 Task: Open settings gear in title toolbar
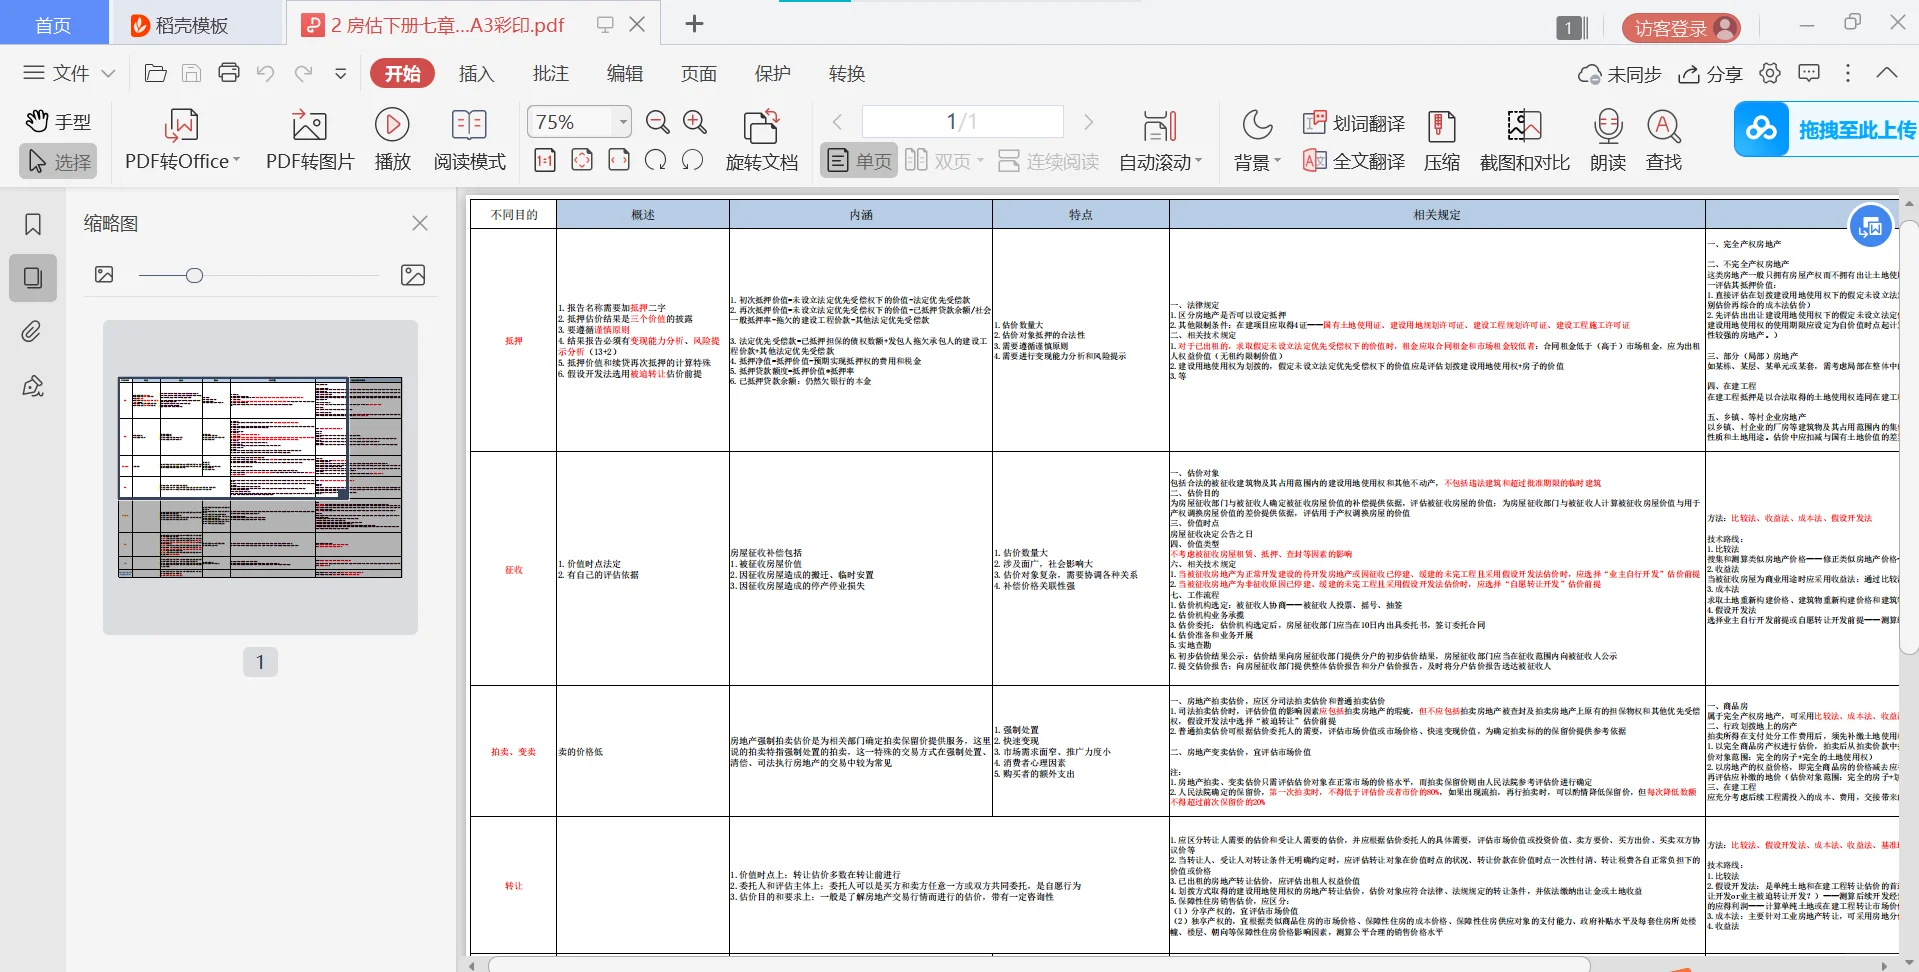pyautogui.click(x=1770, y=73)
